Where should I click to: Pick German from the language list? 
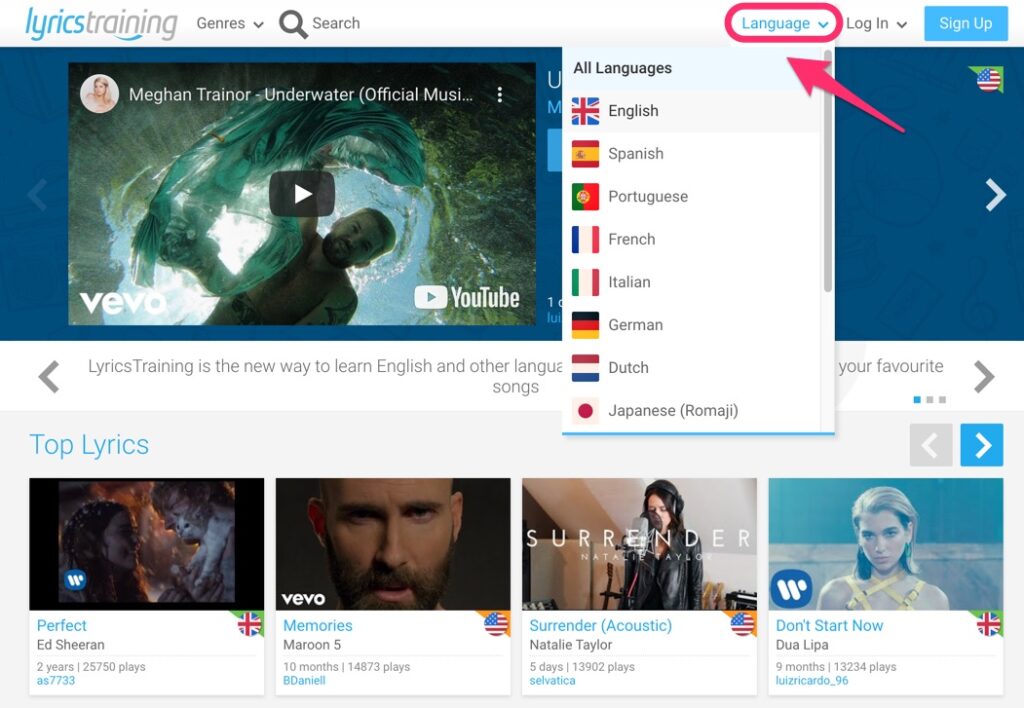click(x=635, y=325)
